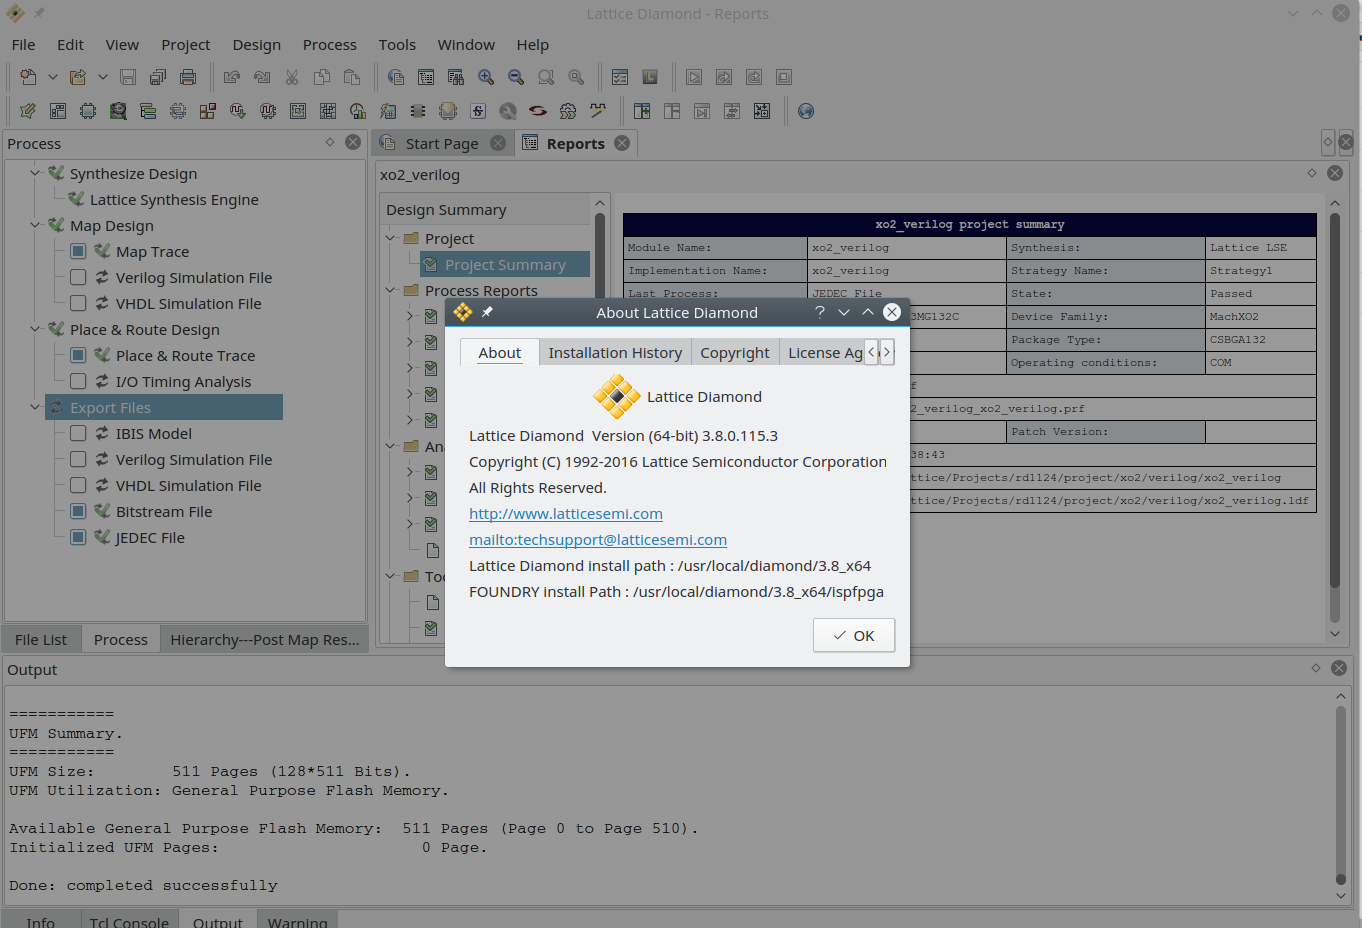Close the Reports tab
The height and width of the screenshot is (928, 1362).
point(622,143)
